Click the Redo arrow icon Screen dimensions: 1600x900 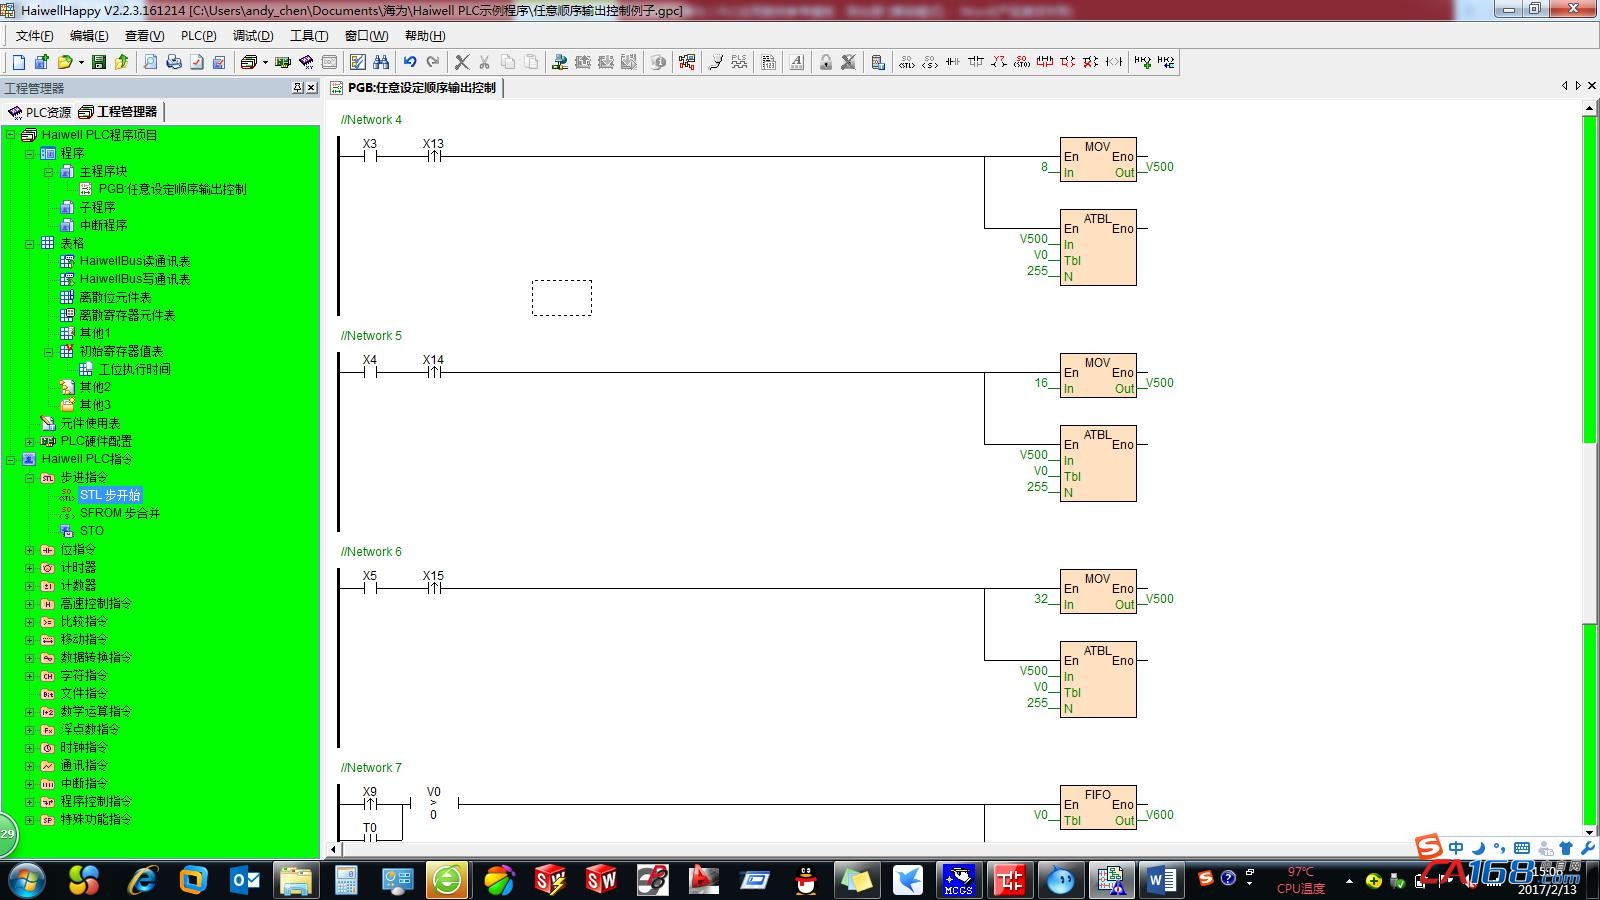point(433,62)
